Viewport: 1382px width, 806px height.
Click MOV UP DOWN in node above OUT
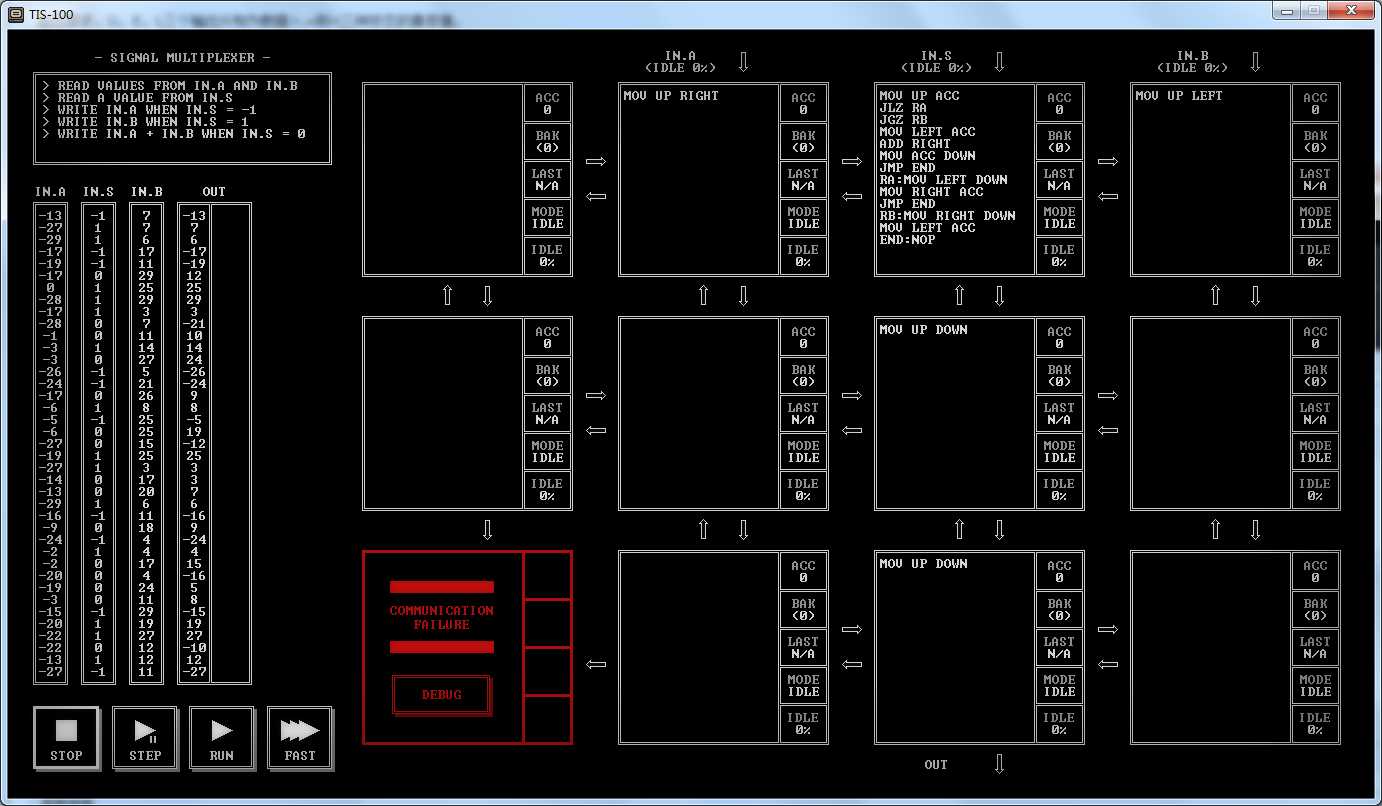[x=923, y=564]
